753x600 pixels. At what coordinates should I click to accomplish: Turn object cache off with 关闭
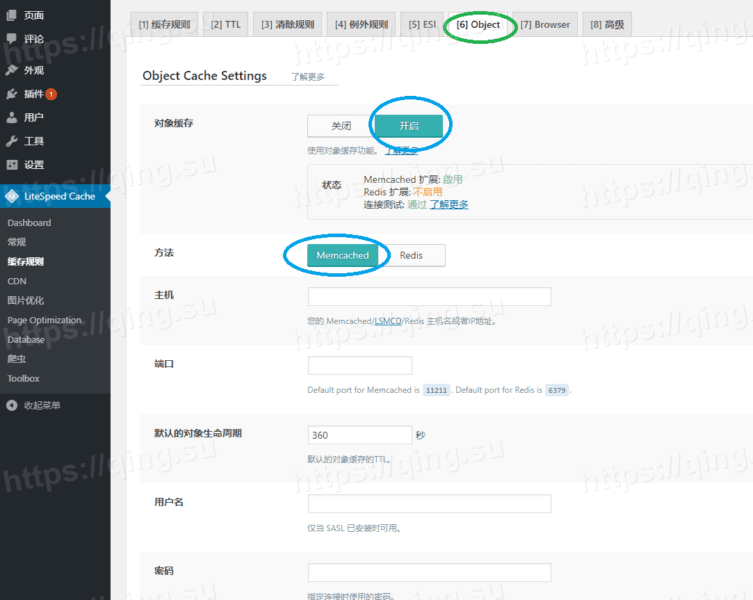point(341,126)
